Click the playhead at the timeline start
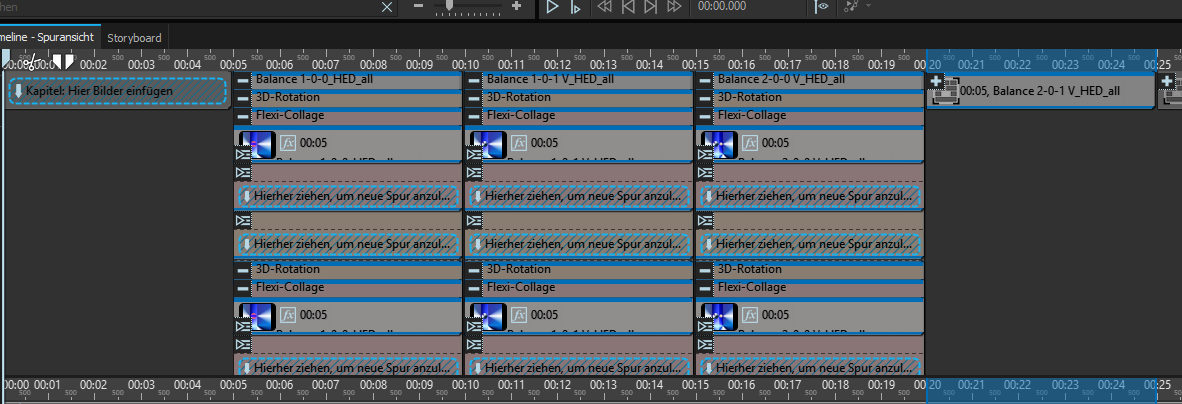The image size is (1182, 404). click(x=5, y=59)
